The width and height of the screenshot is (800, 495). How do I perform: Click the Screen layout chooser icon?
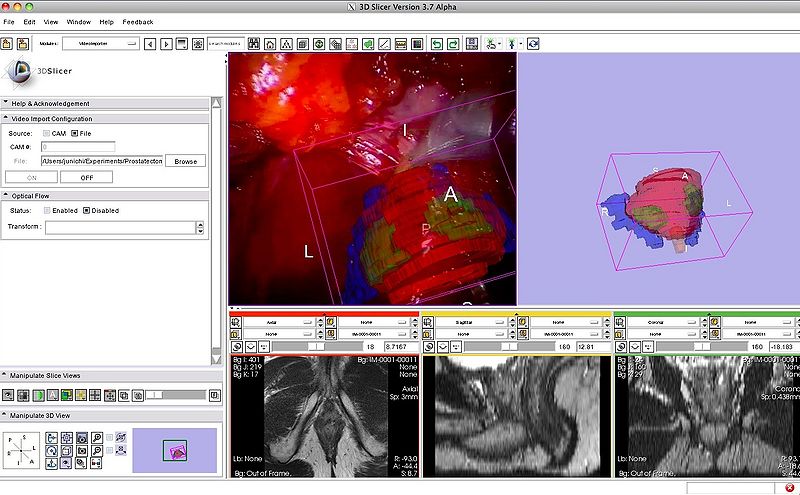coord(472,44)
